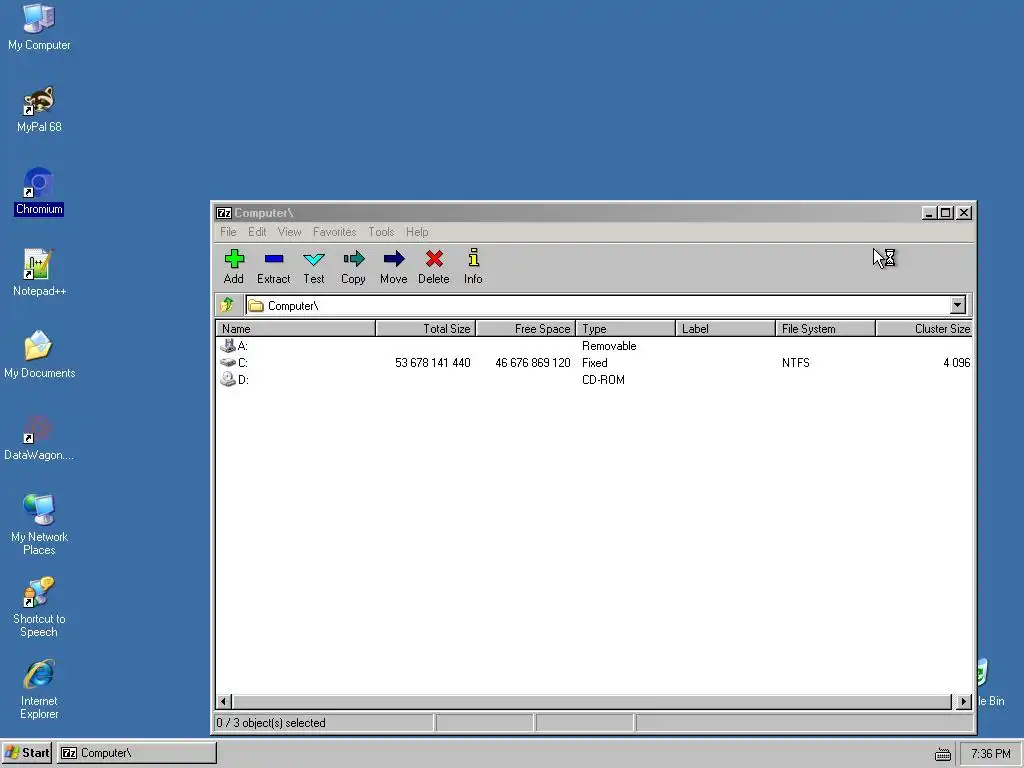1024x768 pixels.
Task: Click the 7:36 PM clock
Action: click(991, 754)
